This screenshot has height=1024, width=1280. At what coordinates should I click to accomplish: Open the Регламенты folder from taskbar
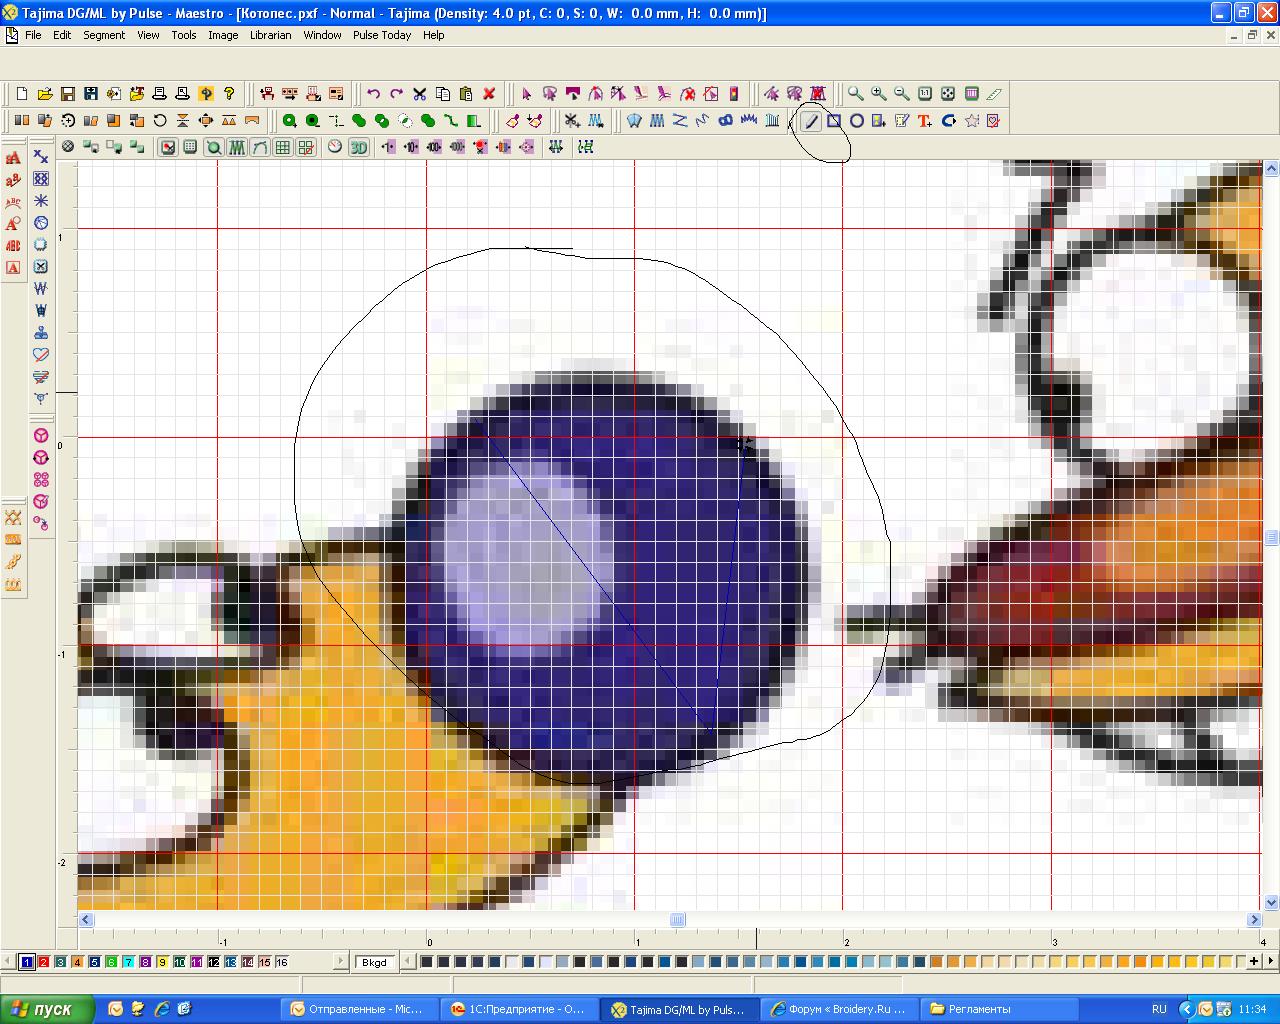(1000, 1009)
